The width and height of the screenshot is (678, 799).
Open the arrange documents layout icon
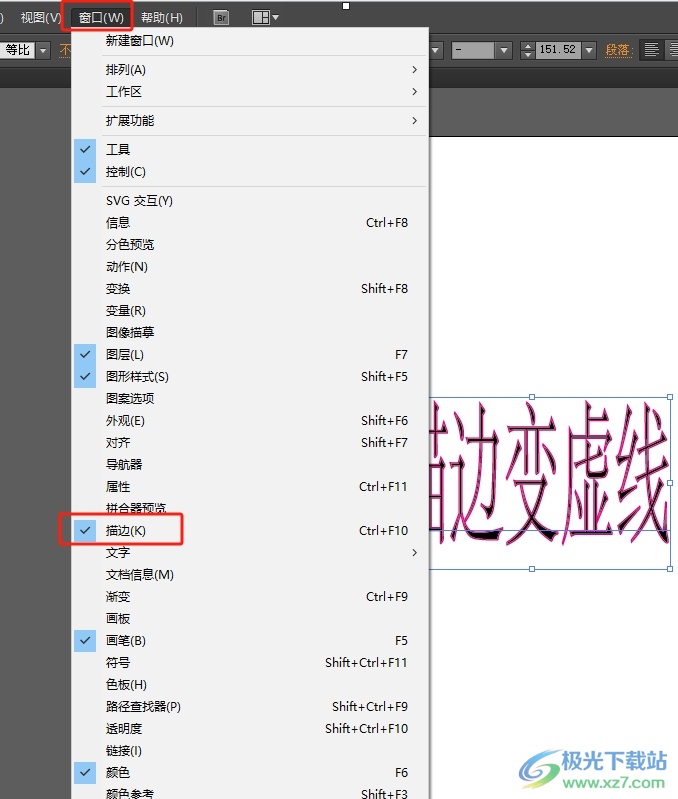(265, 18)
